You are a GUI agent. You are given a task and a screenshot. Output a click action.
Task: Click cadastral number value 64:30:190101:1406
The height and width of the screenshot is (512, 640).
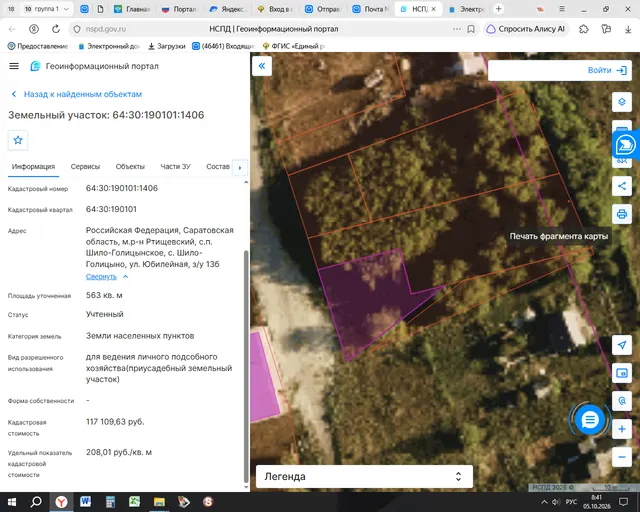tap(122, 188)
